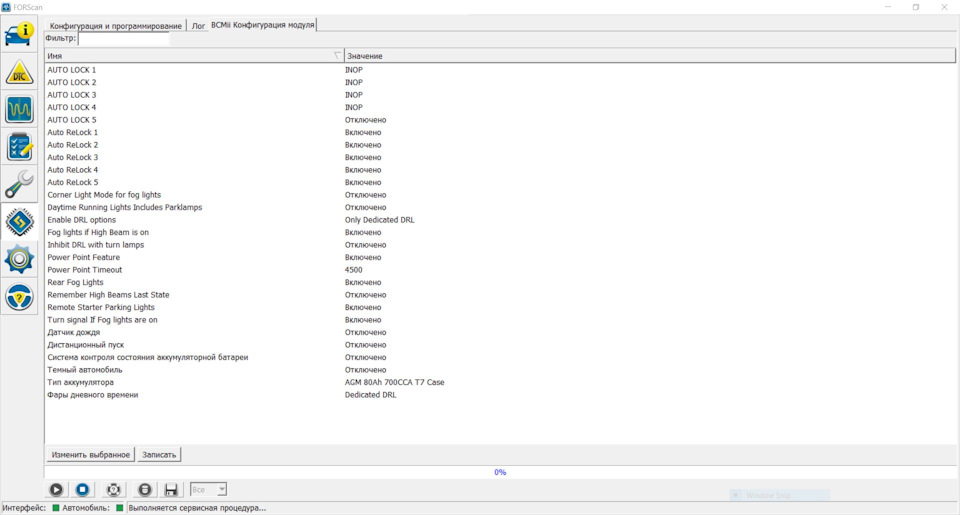Select the 'AUTO LOCK 3' row
This screenshot has width=960, height=515.
500,95
